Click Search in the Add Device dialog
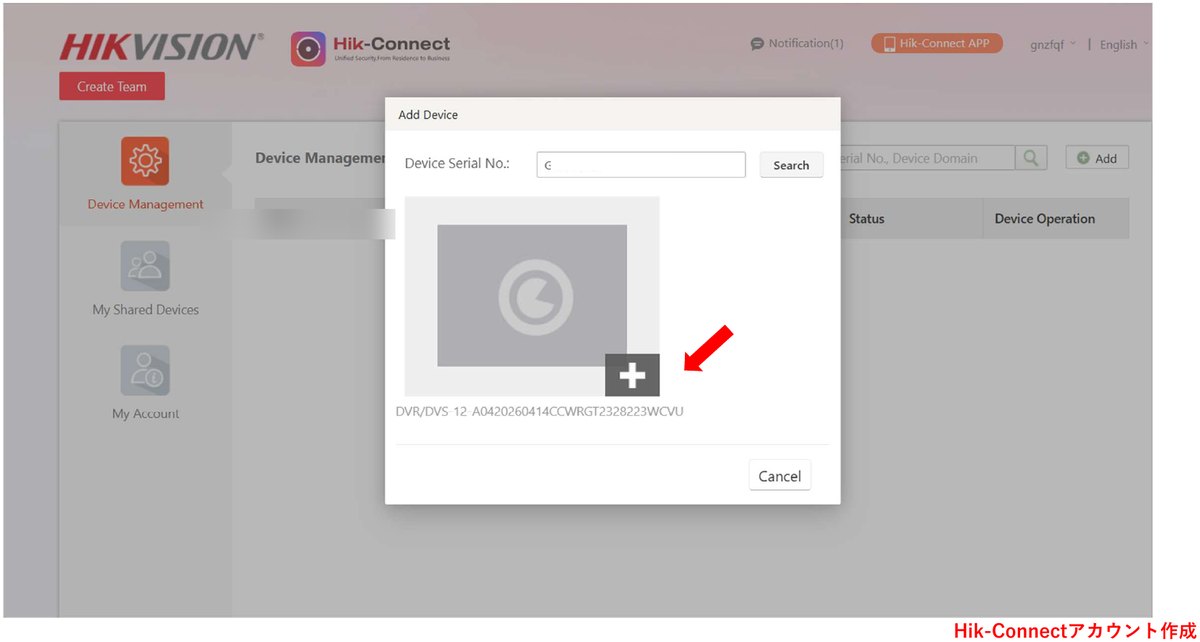This screenshot has width=1200, height=642. click(791, 165)
